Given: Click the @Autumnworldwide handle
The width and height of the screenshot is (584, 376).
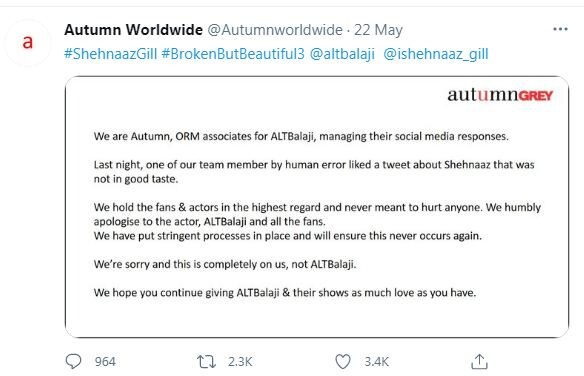Looking at the screenshot, I should pos(275,30).
